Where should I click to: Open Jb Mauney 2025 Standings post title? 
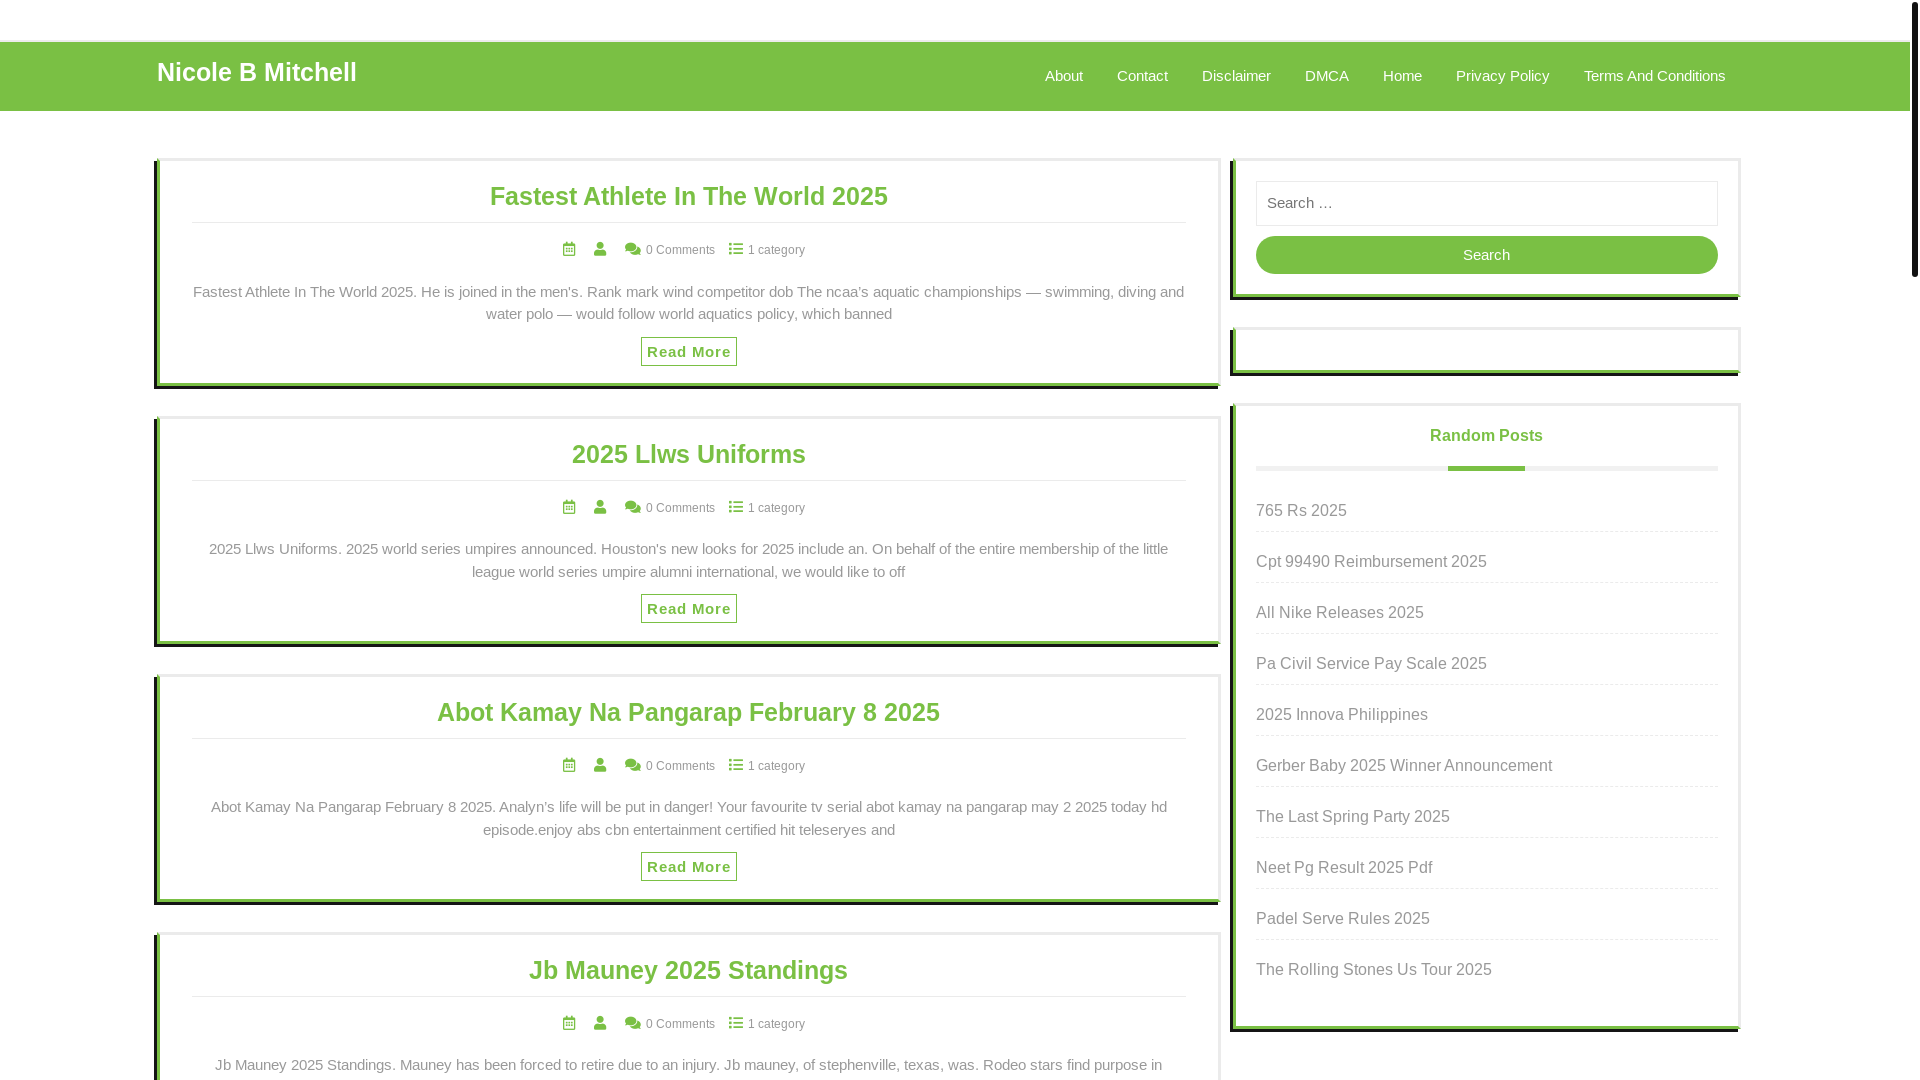688,970
